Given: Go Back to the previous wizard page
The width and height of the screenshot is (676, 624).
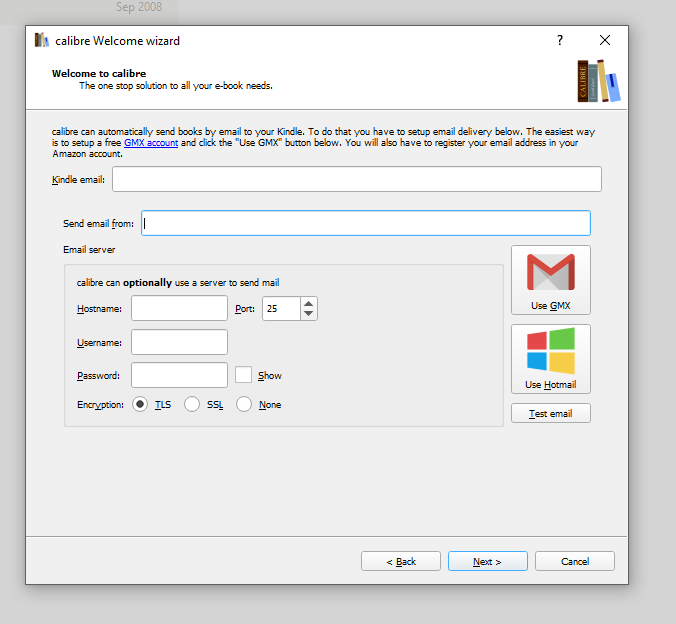Looking at the screenshot, I should [401, 561].
